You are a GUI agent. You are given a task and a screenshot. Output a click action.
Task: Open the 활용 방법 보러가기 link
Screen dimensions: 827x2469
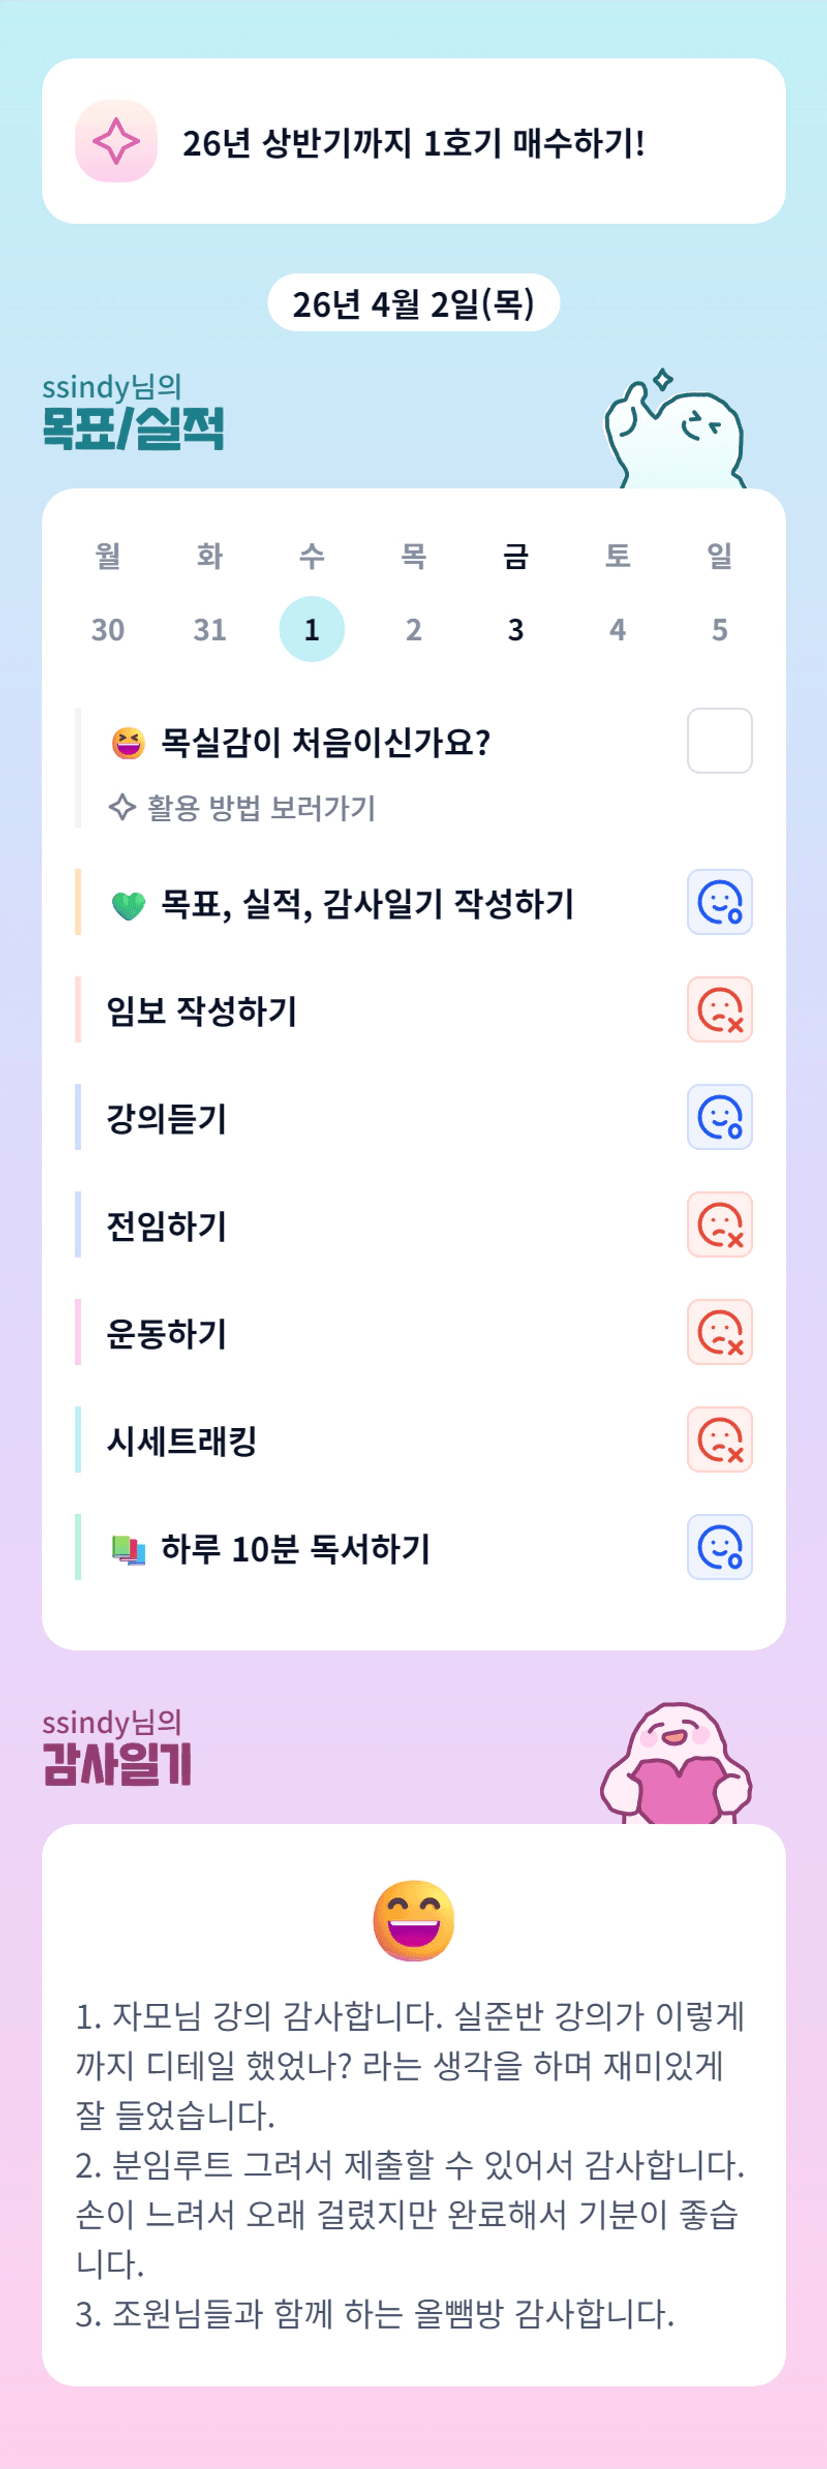point(261,807)
